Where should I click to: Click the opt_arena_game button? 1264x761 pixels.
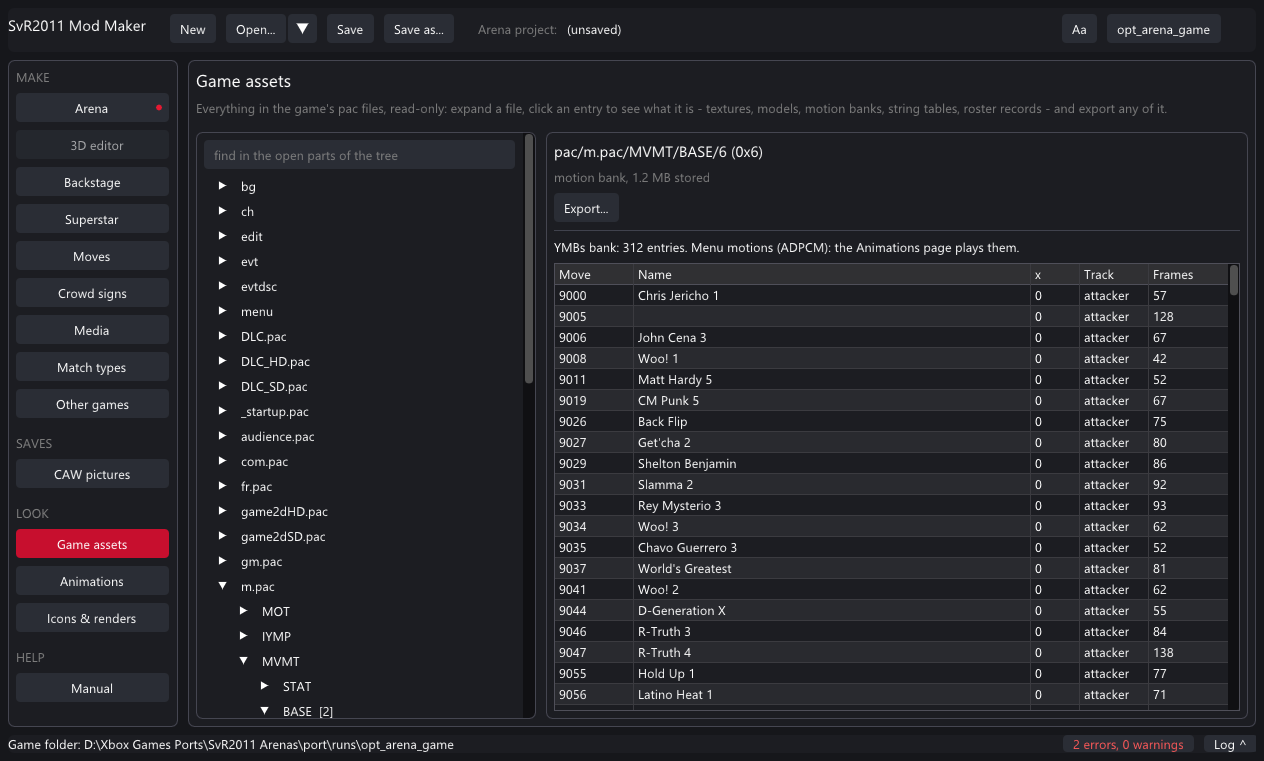click(1164, 29)
